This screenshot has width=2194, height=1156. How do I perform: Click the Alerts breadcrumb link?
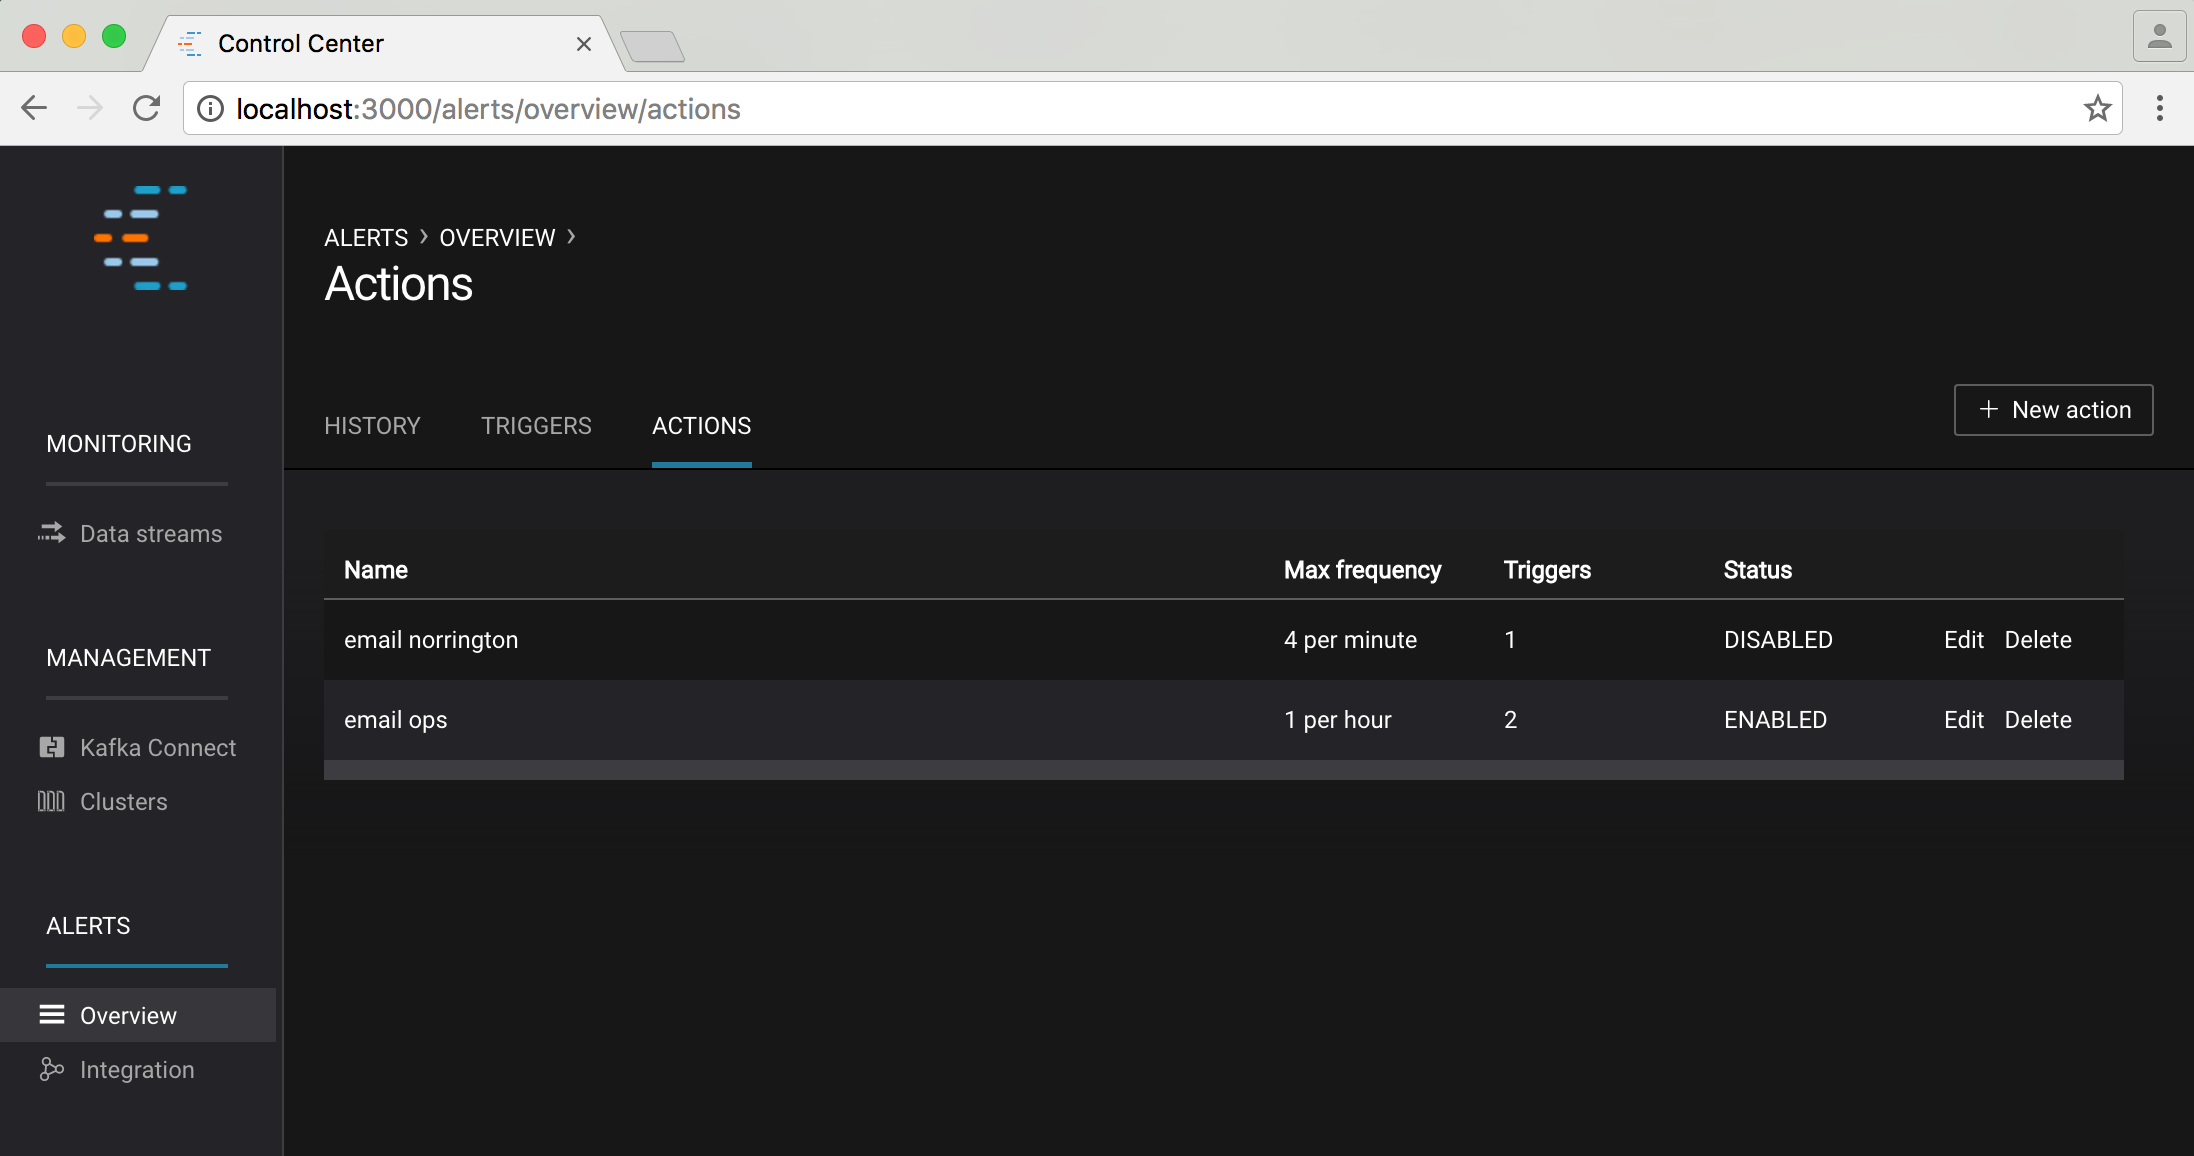click(x=366, y=238)
